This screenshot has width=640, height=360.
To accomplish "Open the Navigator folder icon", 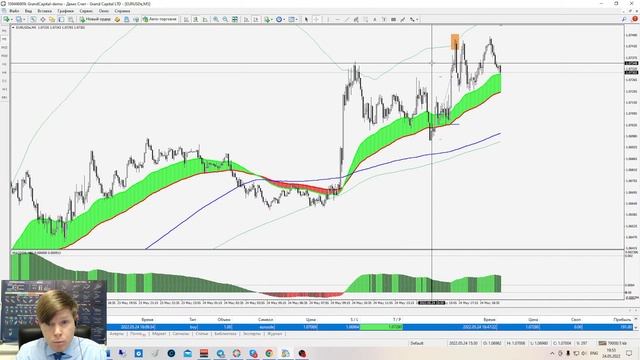I will point(52,19).
